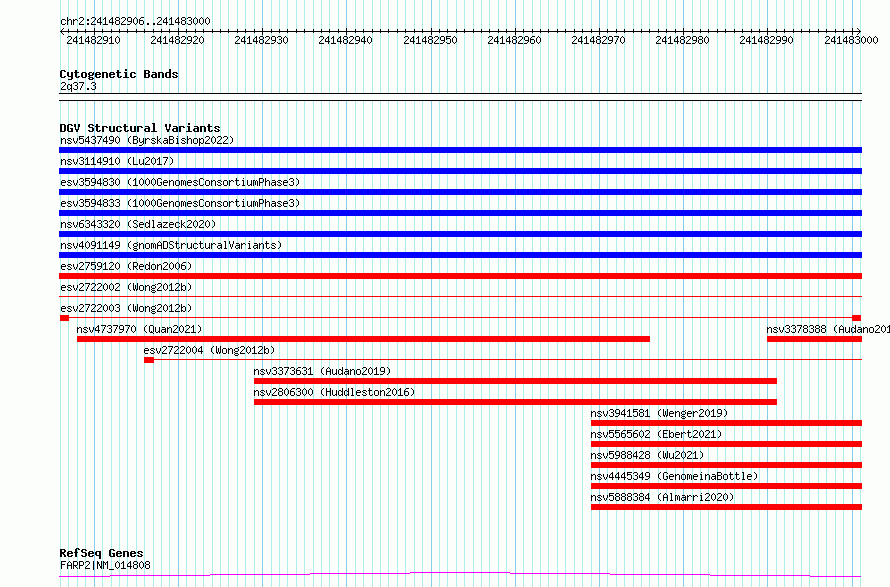Click ruler position 241482950
This screenshot has width=890, height=587.
(430, 40)
